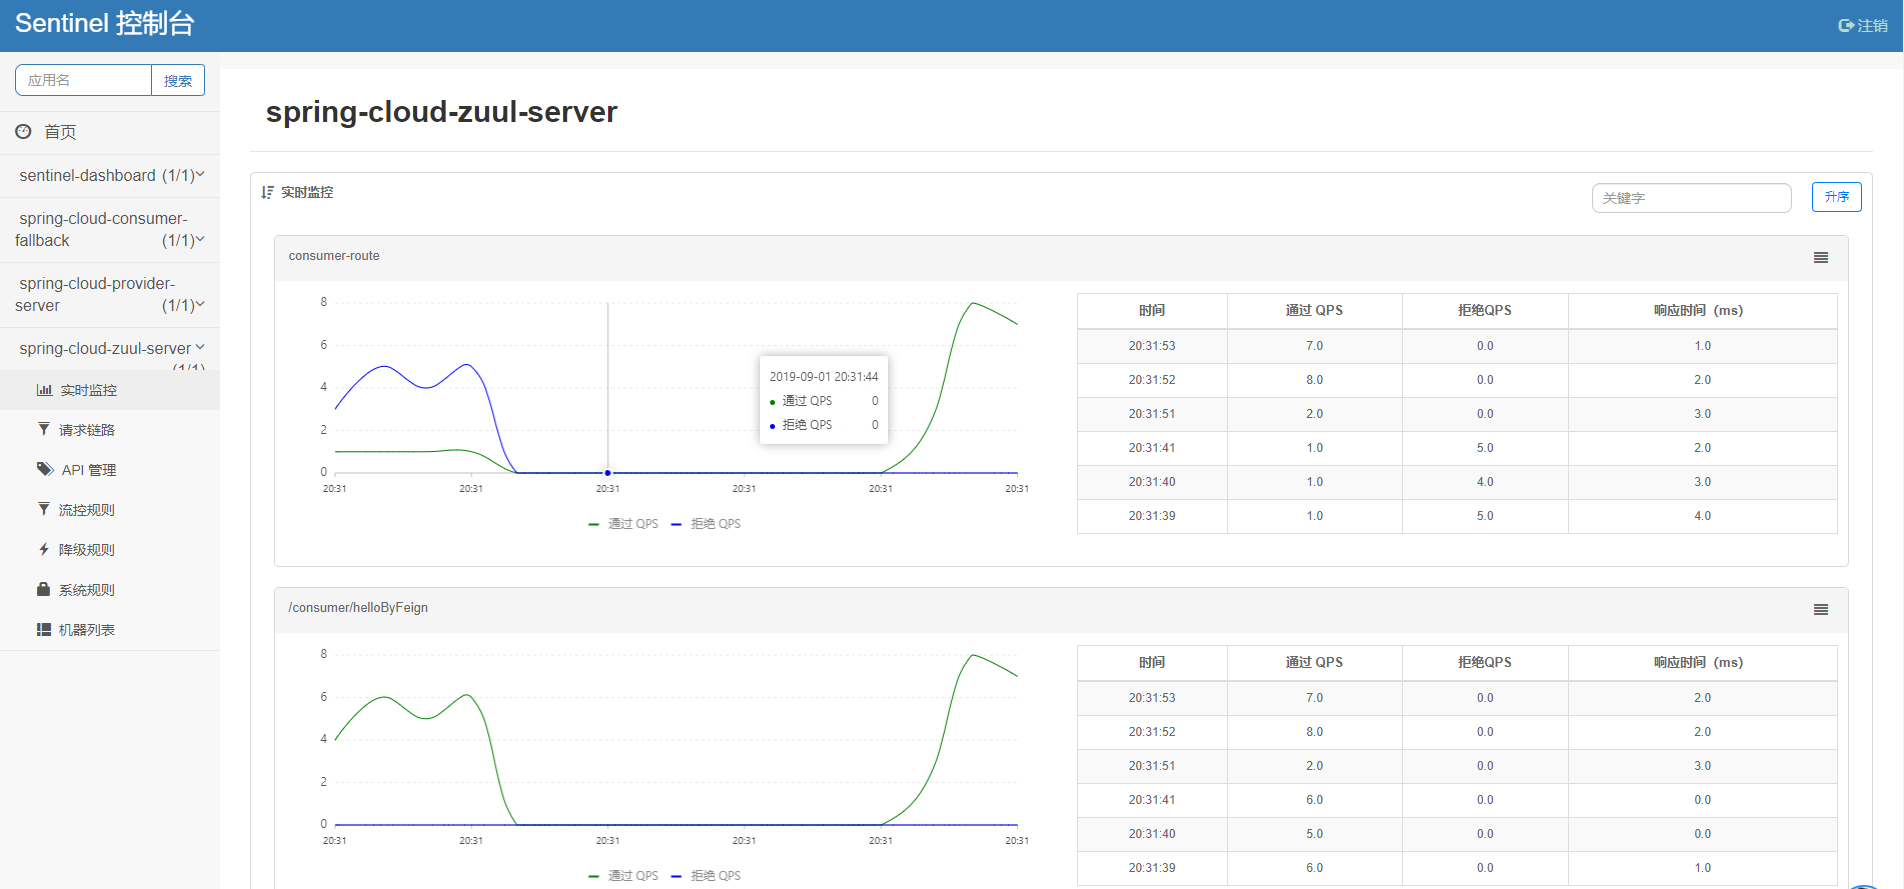
Task: Open API management tags icon
Action: (45, 469)
